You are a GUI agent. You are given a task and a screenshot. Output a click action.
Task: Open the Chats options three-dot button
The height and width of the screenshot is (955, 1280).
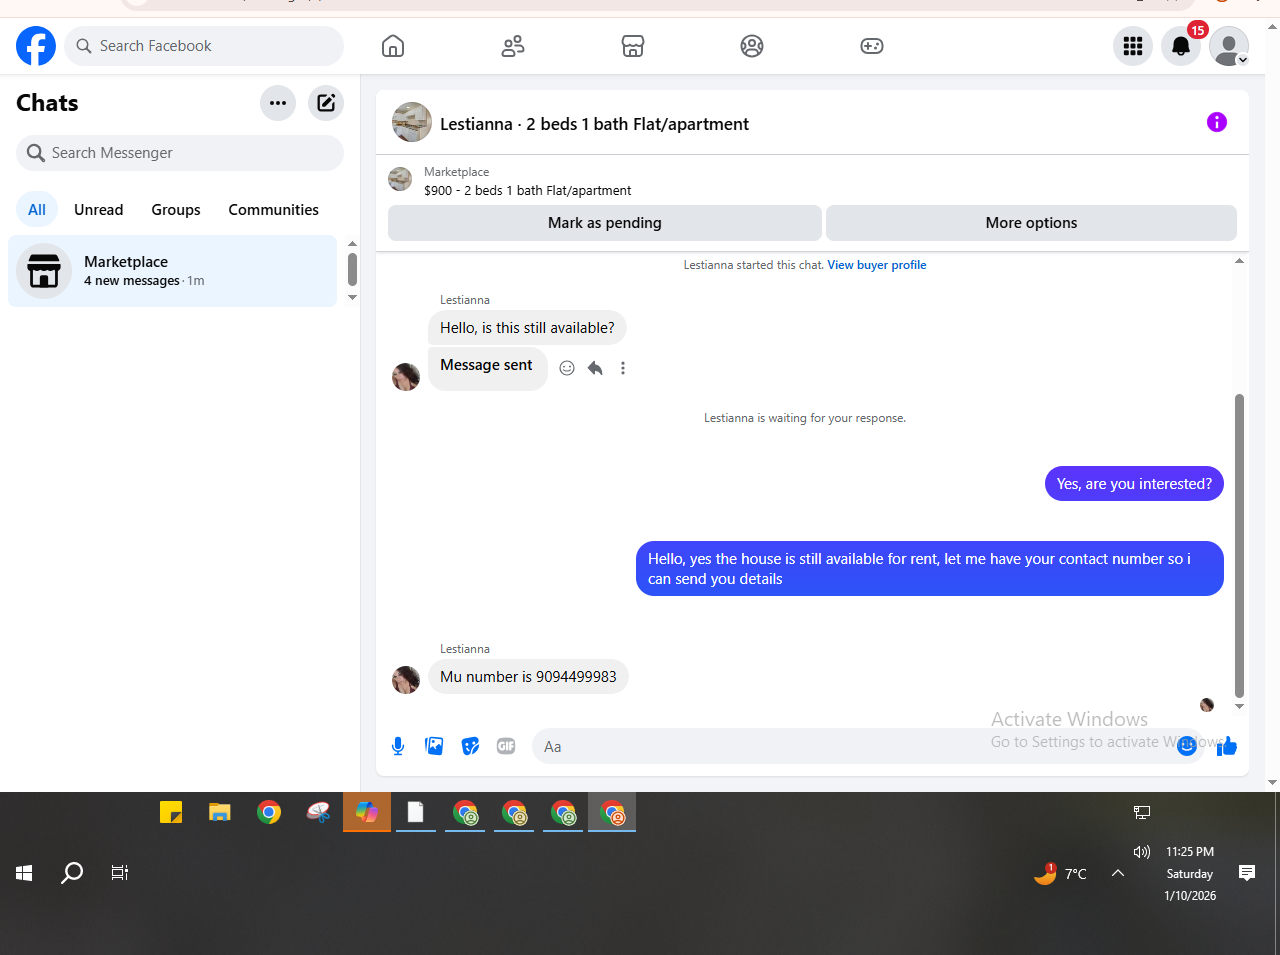pyautogui.click(x=278, y=103)
